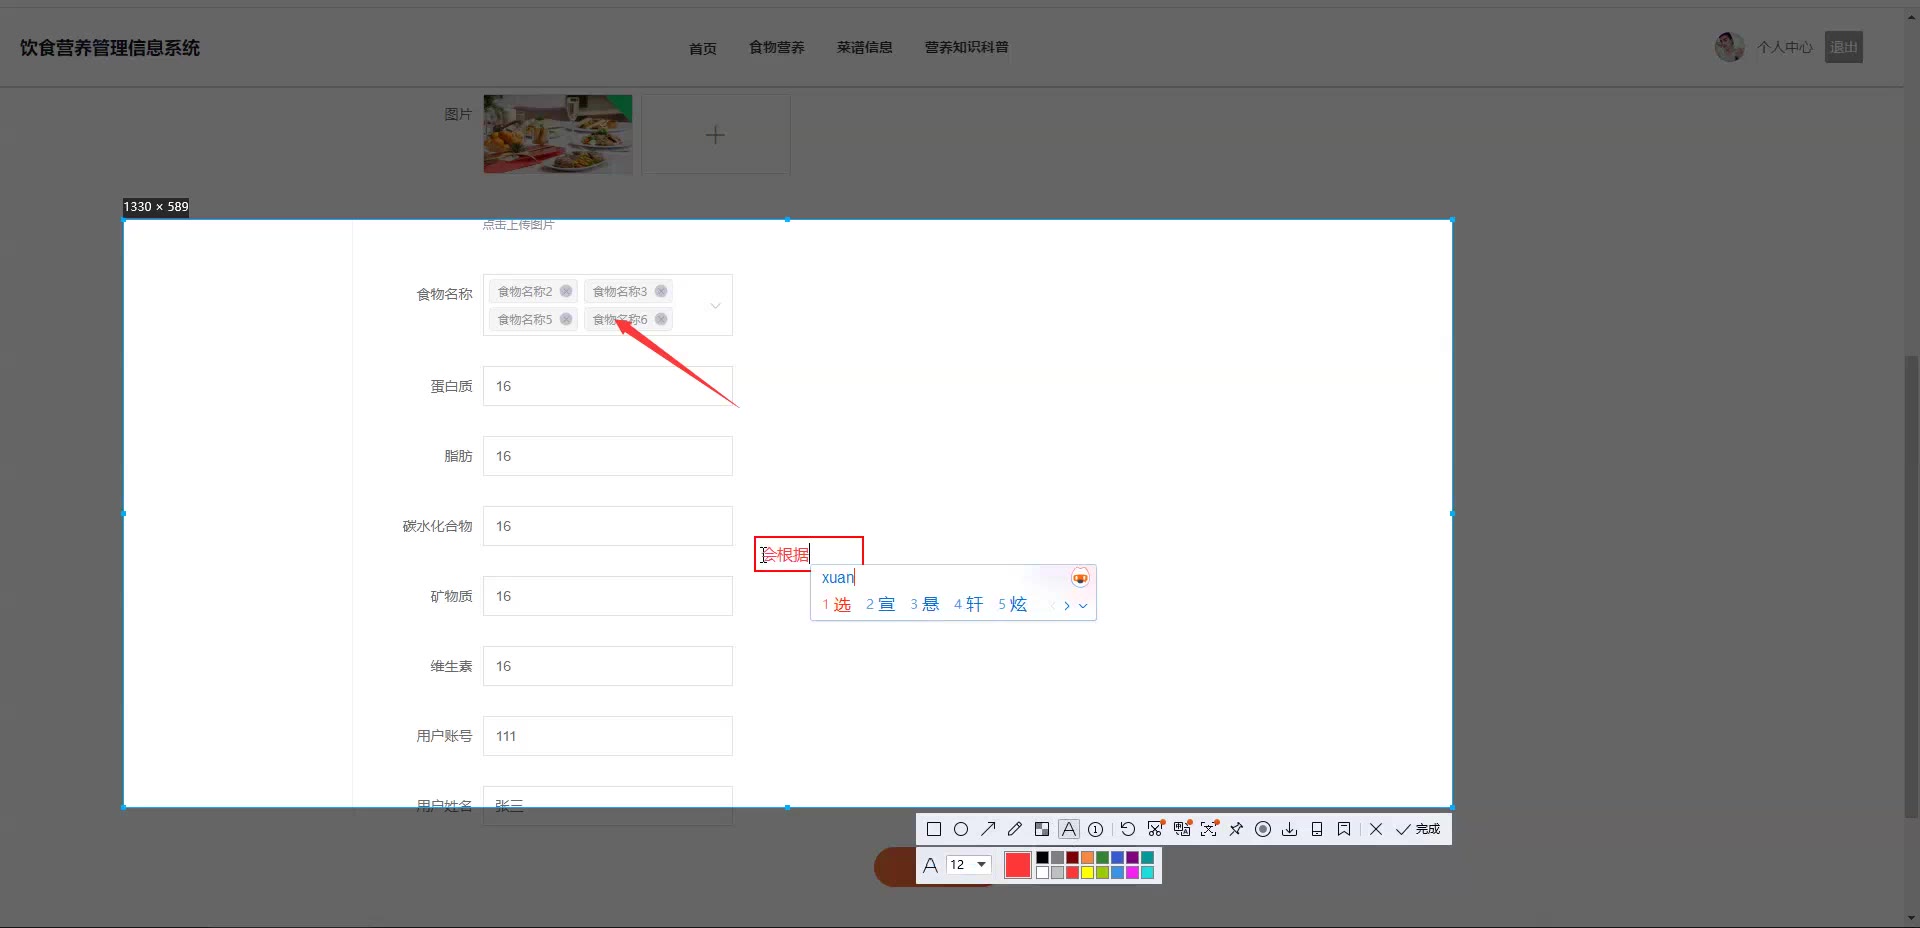Select the pencil freehand tool
Screen dimensions: 1920x928
tap(1015, 829)
